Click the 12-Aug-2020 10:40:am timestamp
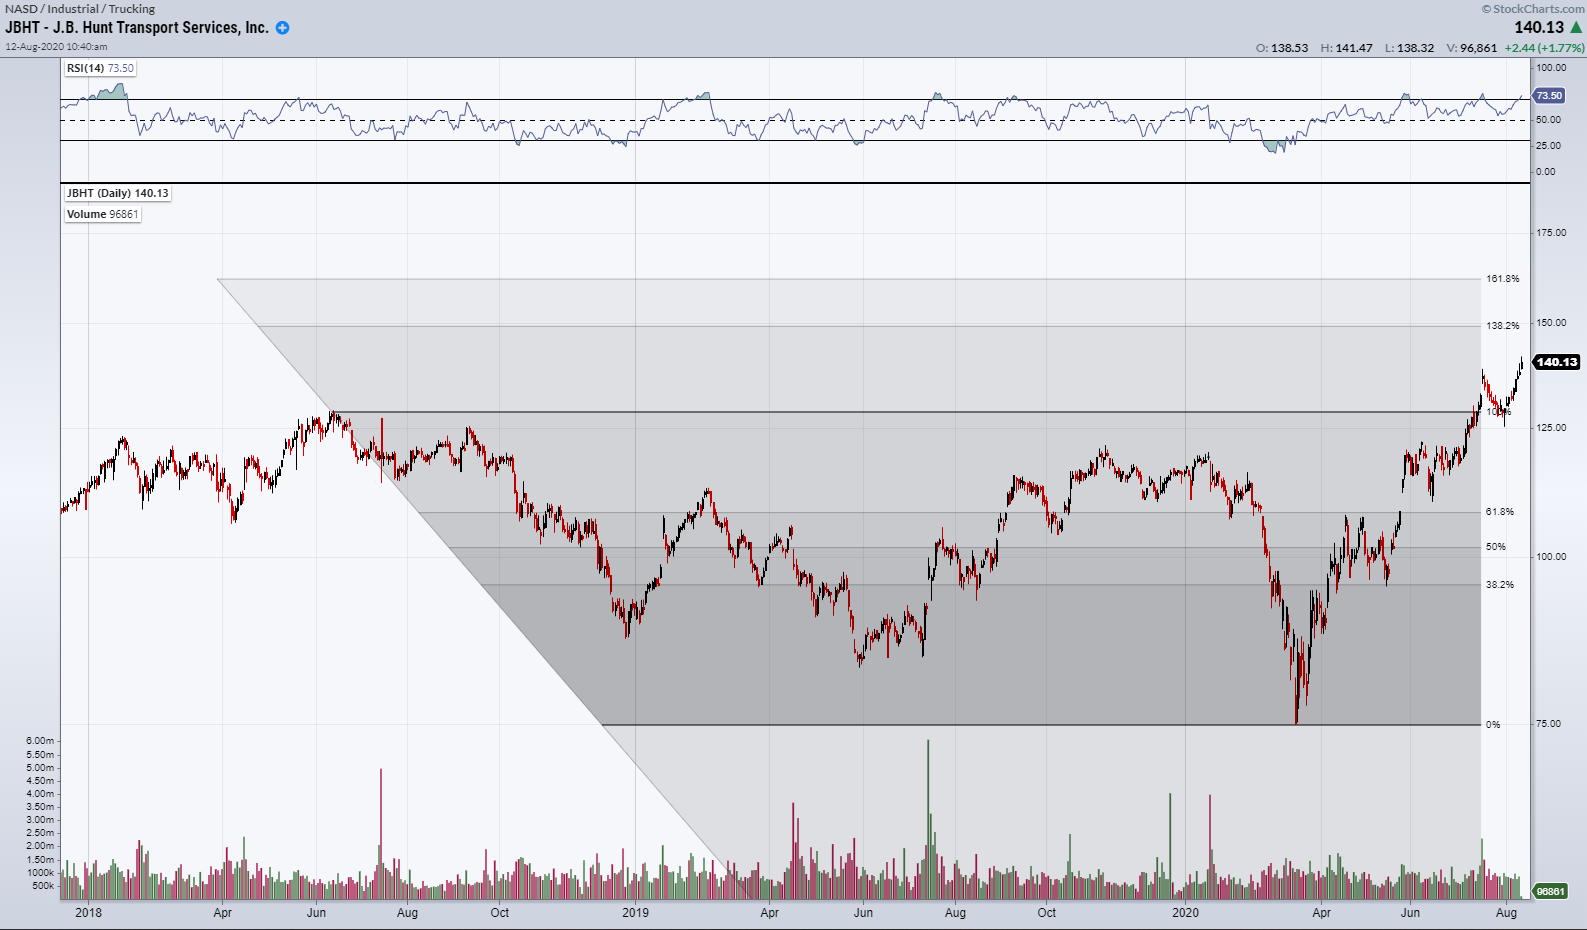The width and height of the screenshot is (1587, 930). [x=56, y=46]
